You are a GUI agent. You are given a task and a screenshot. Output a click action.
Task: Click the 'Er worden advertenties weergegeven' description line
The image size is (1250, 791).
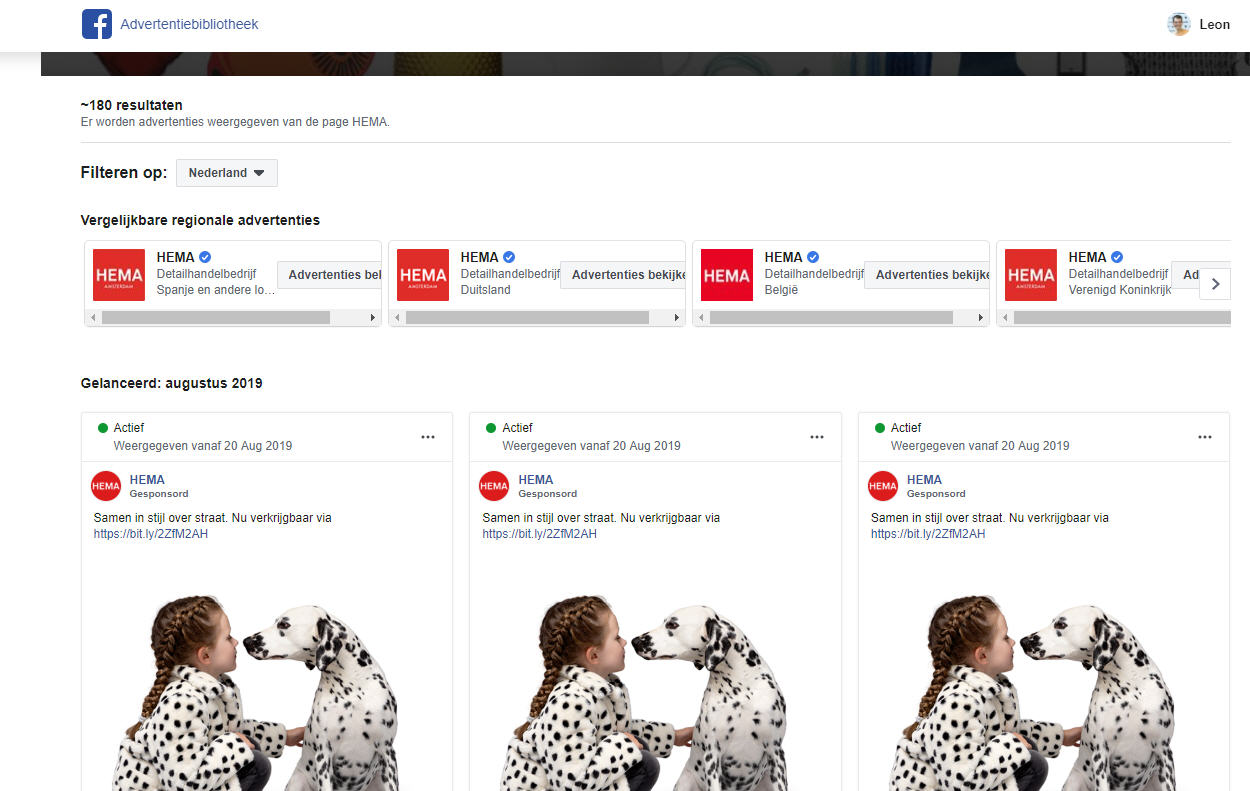click(x=235, y=122)
